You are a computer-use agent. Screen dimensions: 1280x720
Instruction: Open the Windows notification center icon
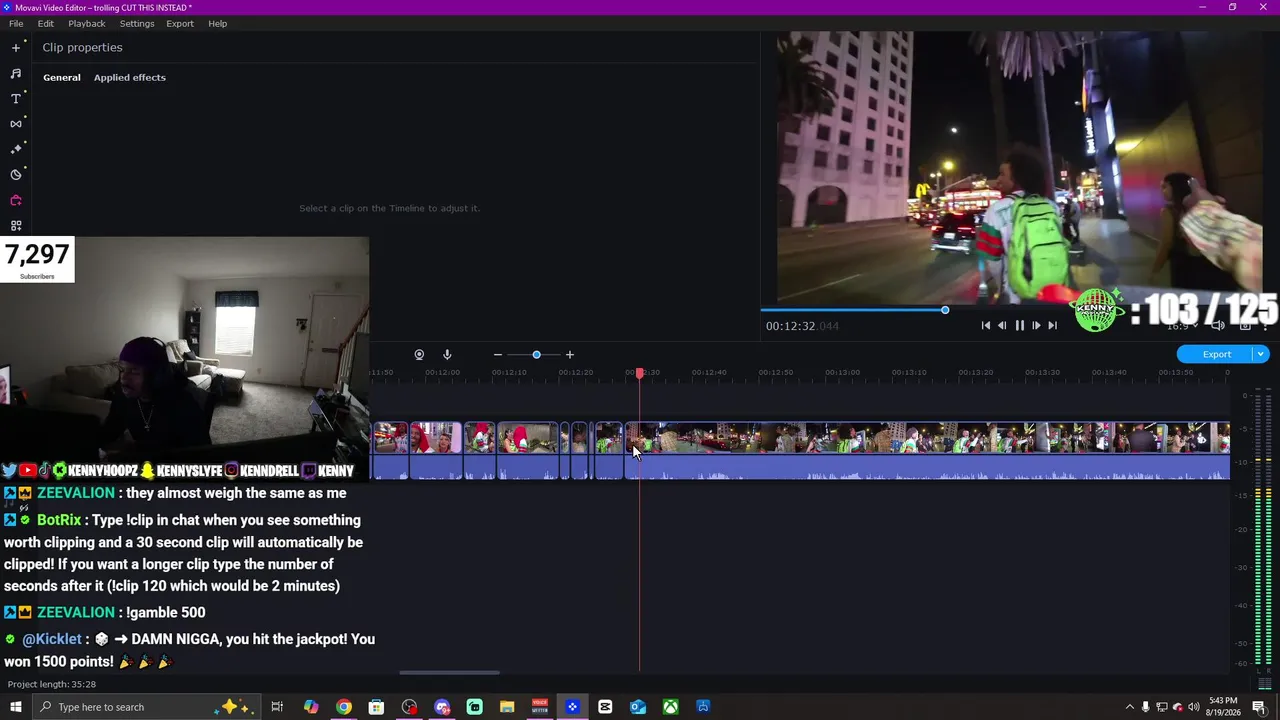(1259, 707)
